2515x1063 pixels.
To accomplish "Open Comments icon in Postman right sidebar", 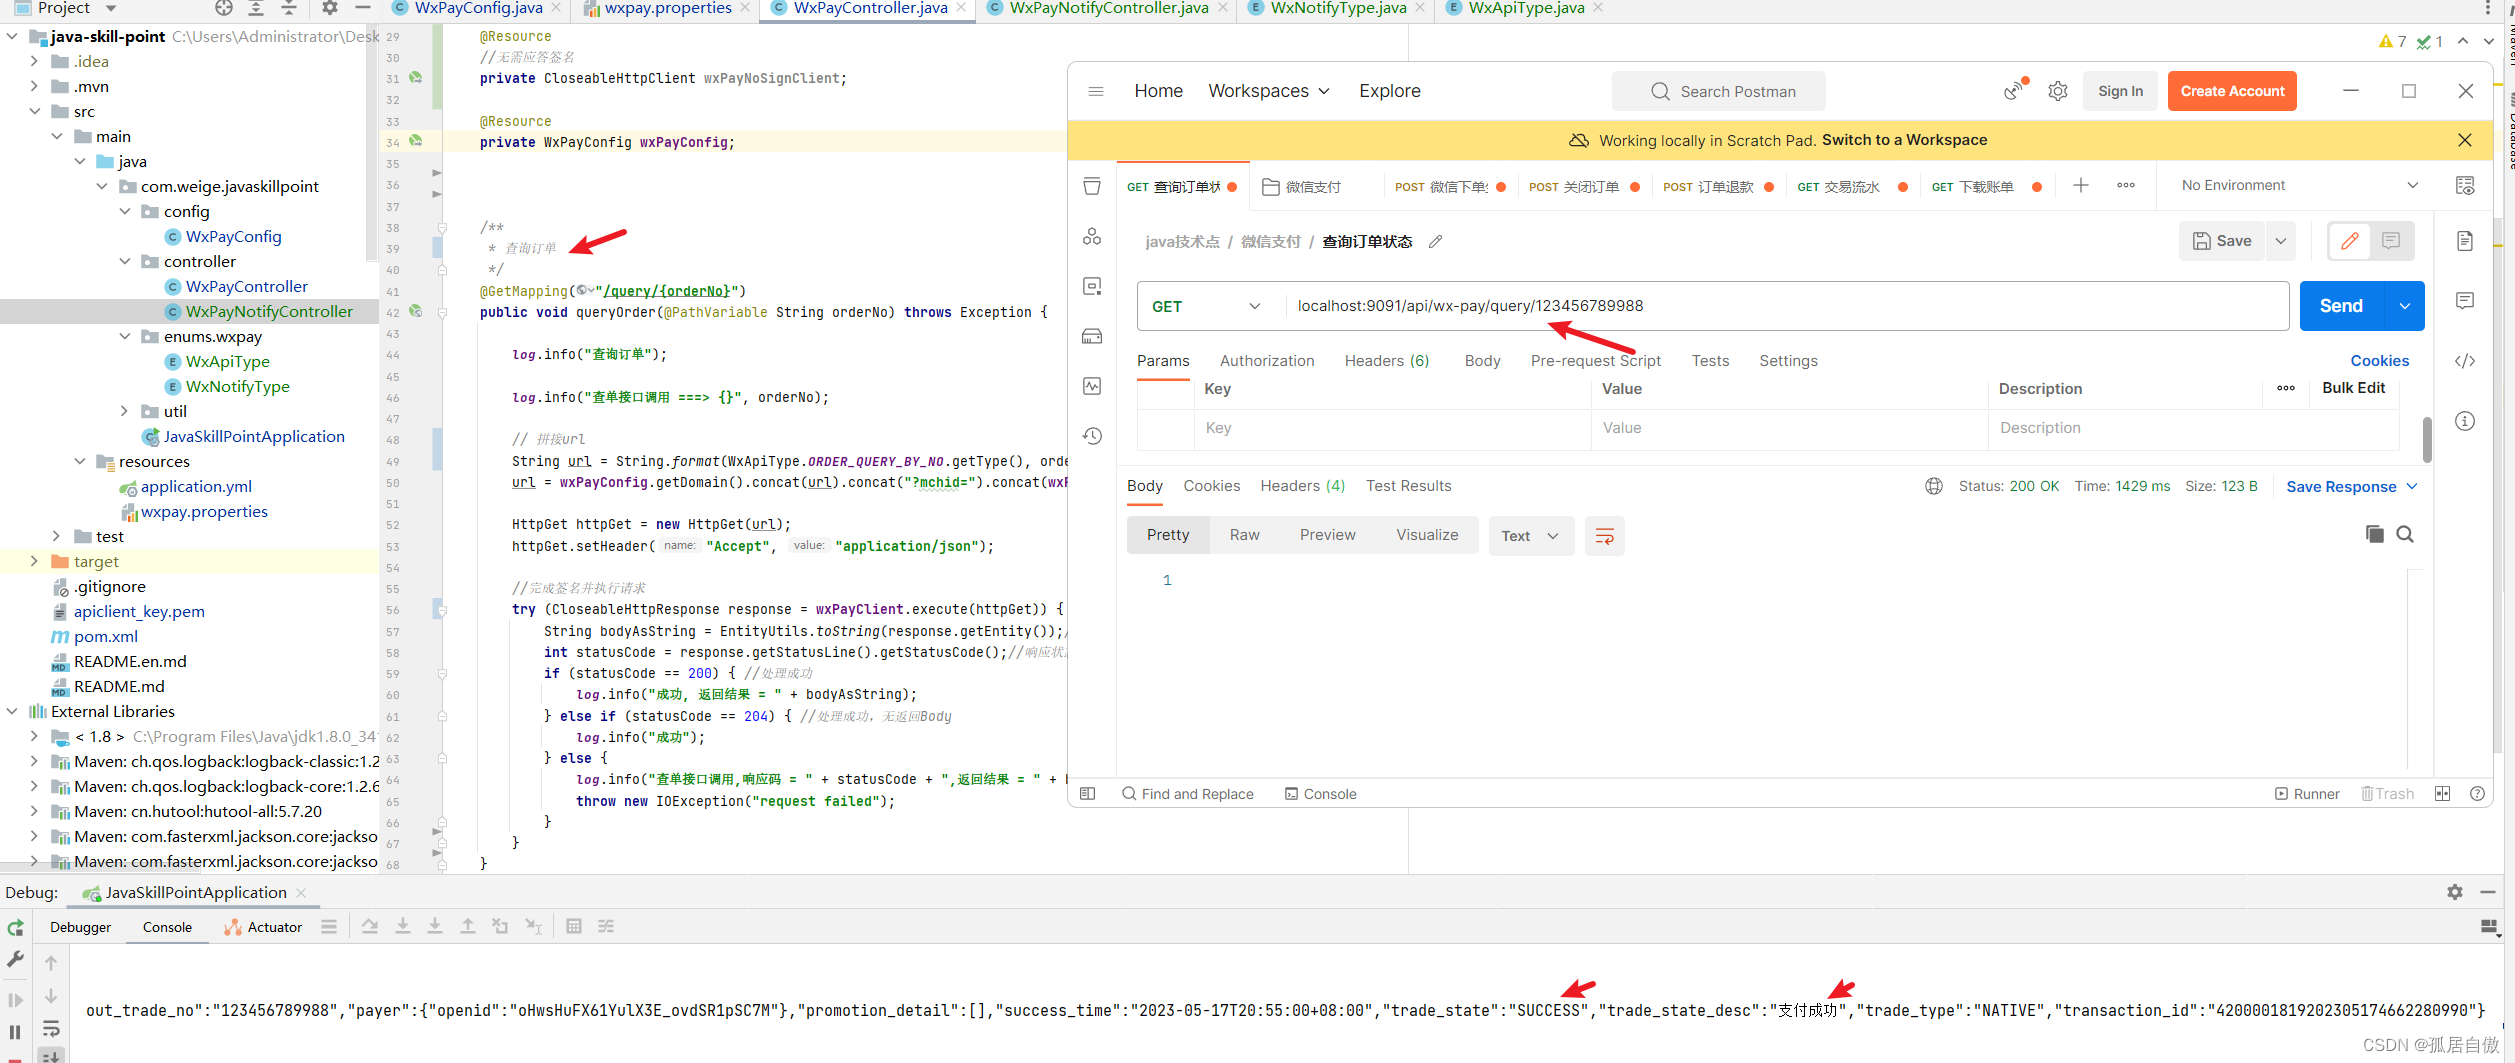I will [x=2465, y=301].
